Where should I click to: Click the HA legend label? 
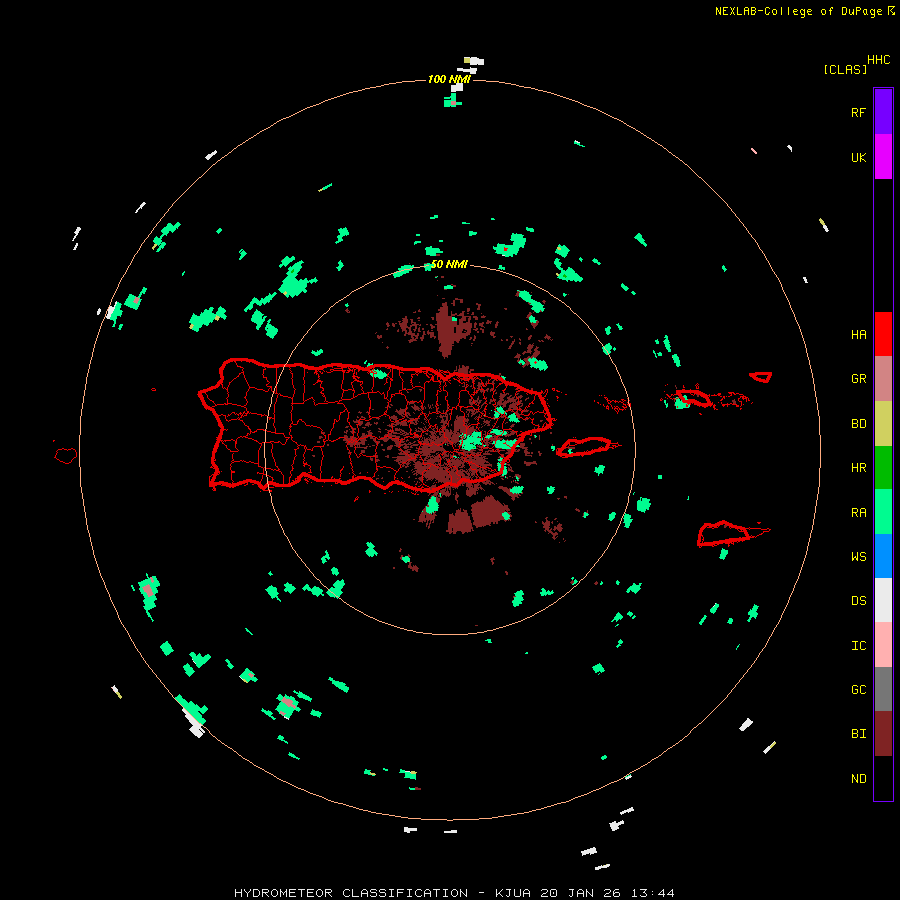(x=858, y=334)
